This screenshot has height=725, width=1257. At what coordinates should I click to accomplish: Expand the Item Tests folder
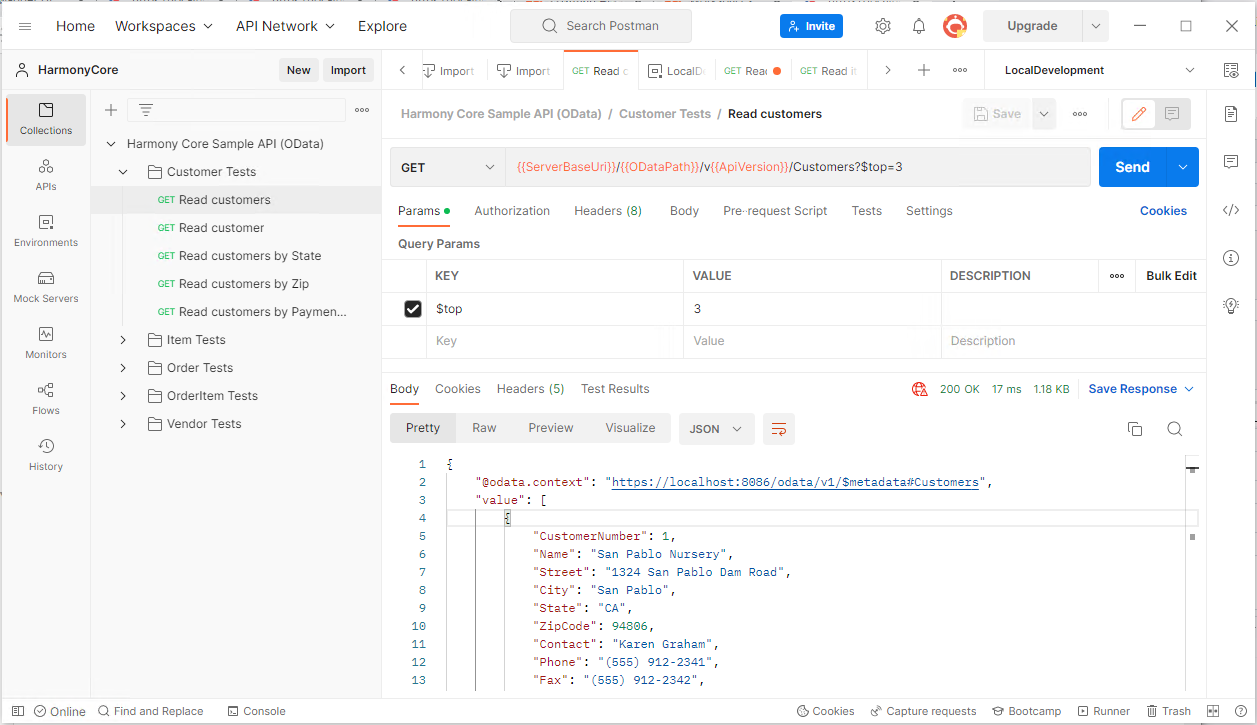[x=123, y=340]
